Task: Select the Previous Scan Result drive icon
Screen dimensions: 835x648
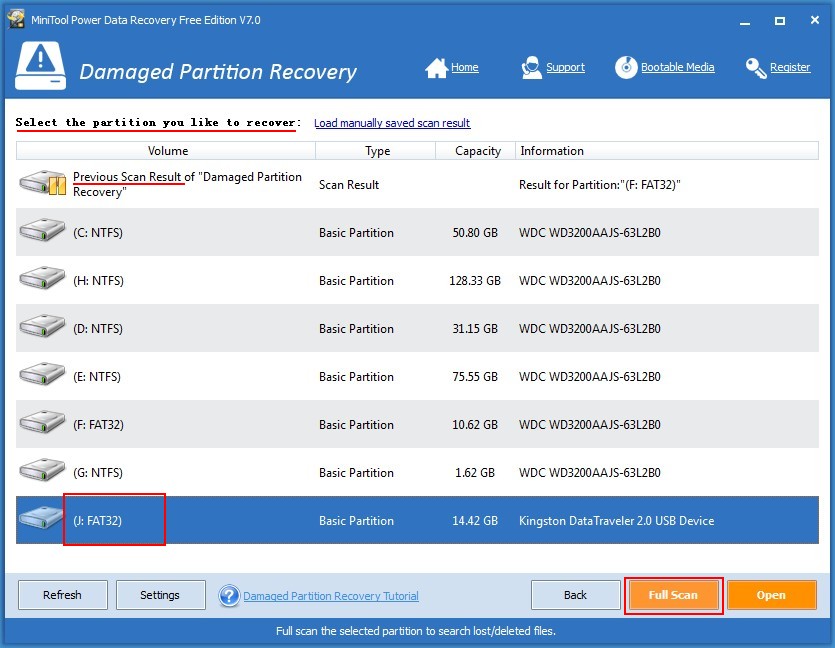Action: point(43,183)
